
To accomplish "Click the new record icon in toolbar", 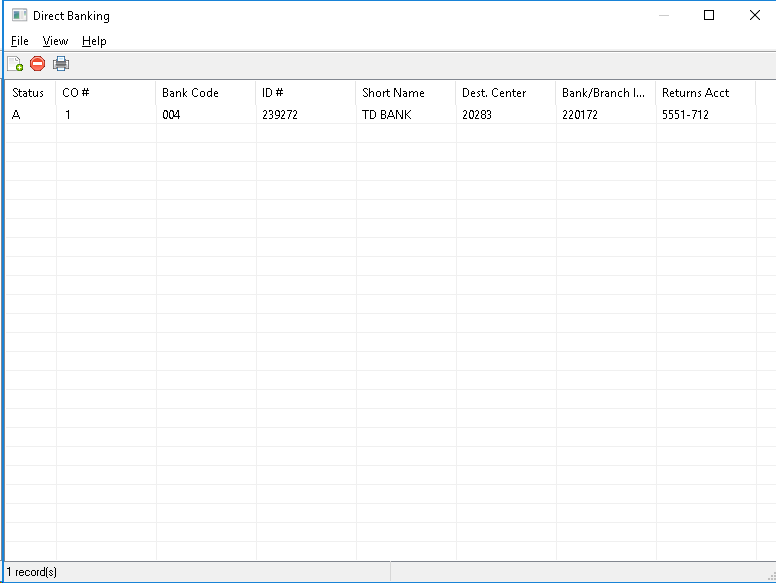I will pos(15,64).
